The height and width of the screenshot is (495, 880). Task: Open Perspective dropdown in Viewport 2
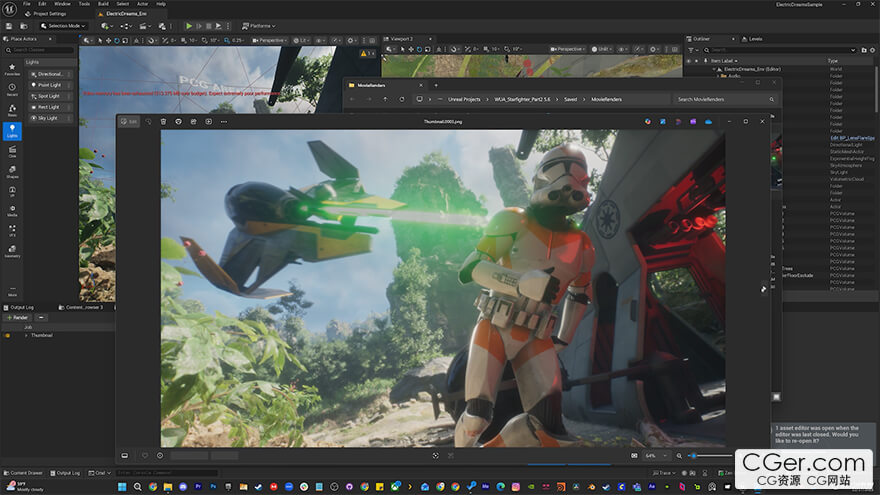click(567, 49)
